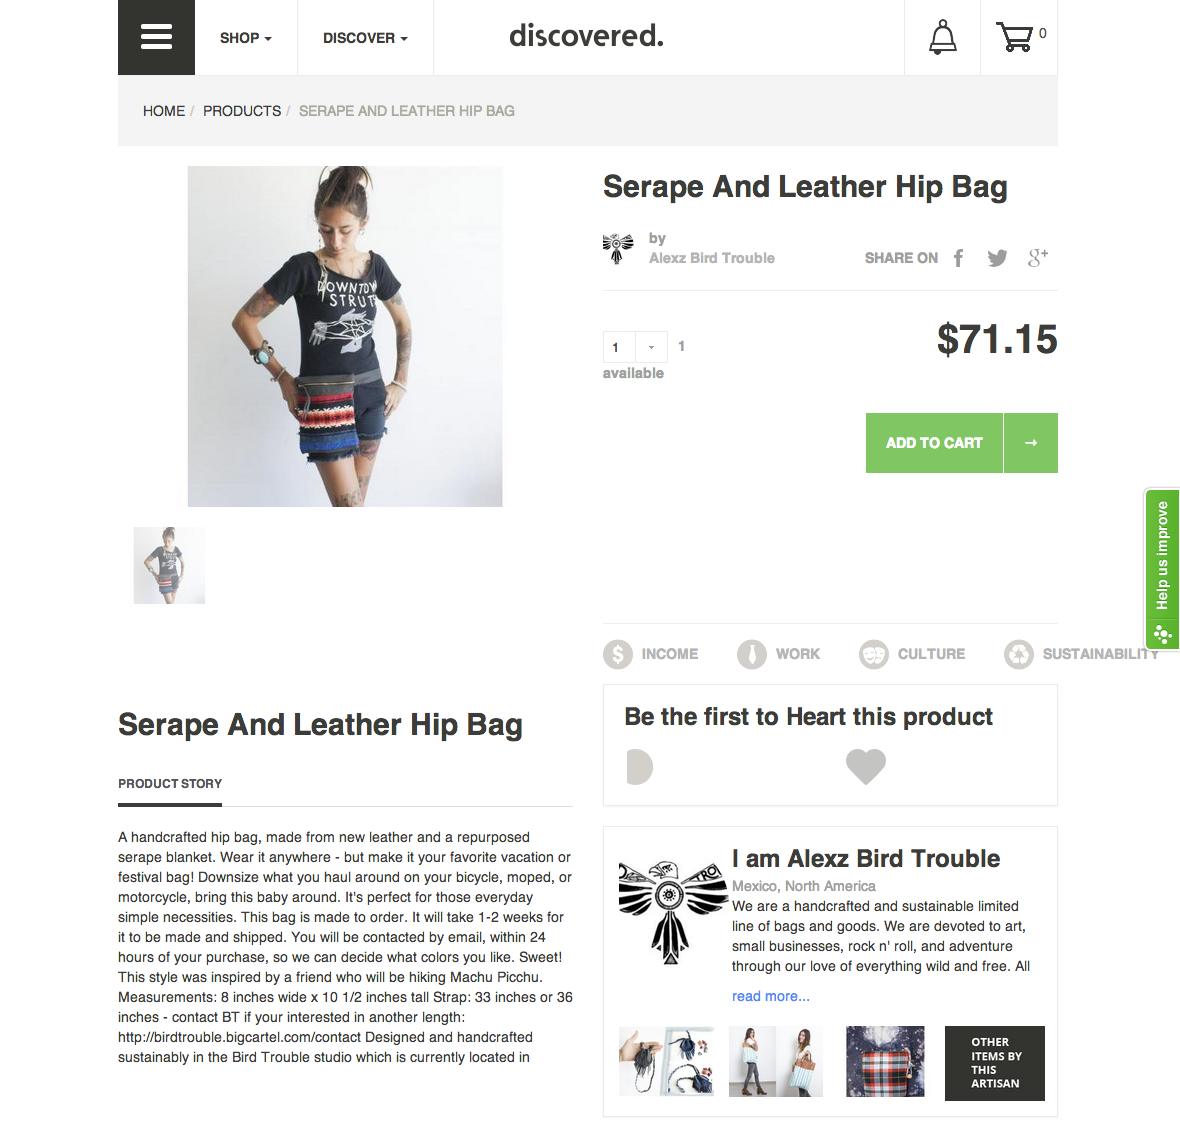Select the Work badge
The image size is (1180, 1135).
tap(778, 654)
